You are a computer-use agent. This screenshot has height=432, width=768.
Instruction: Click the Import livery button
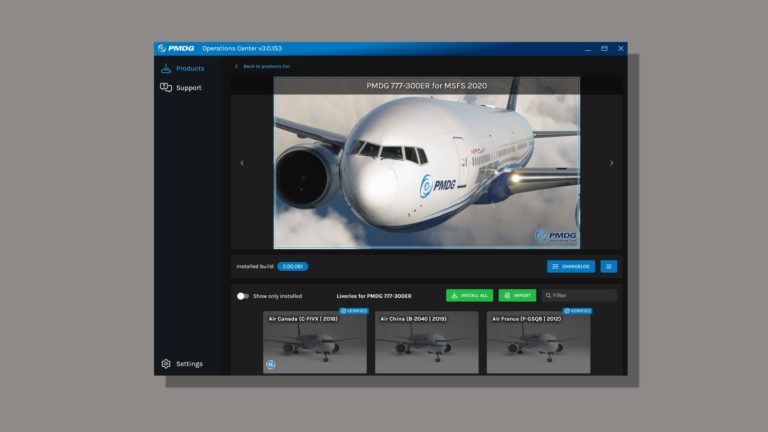(518, 296)
